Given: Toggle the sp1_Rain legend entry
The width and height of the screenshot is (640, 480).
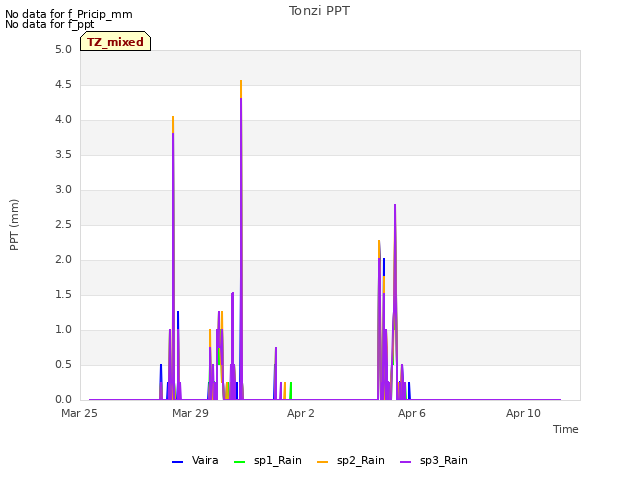Looking at the screenshot, I should click(x=268, y=460).
